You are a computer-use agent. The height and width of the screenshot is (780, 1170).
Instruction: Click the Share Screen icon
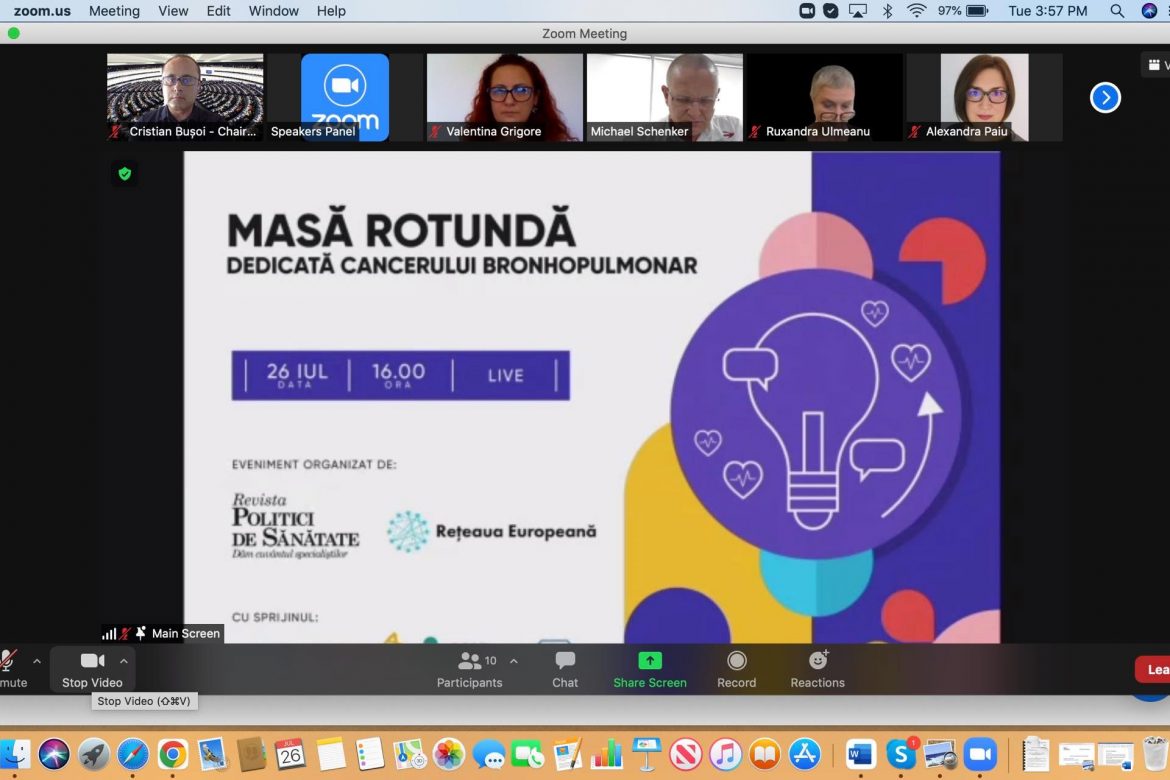click(650, 669)
